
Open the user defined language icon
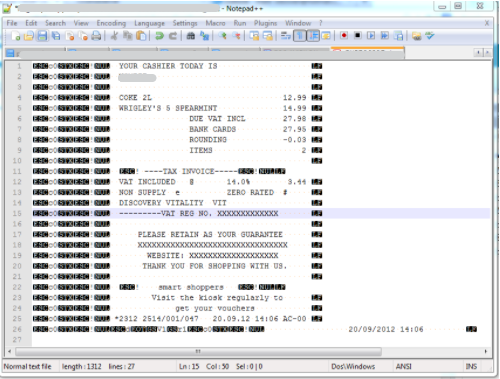(x=326, y=36)
